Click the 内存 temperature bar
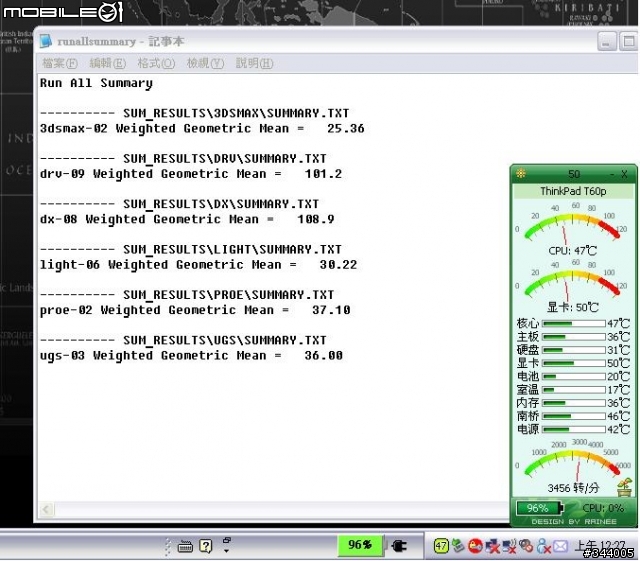The height and width of the screenshot is (561, 640). (x=573, y=403)
